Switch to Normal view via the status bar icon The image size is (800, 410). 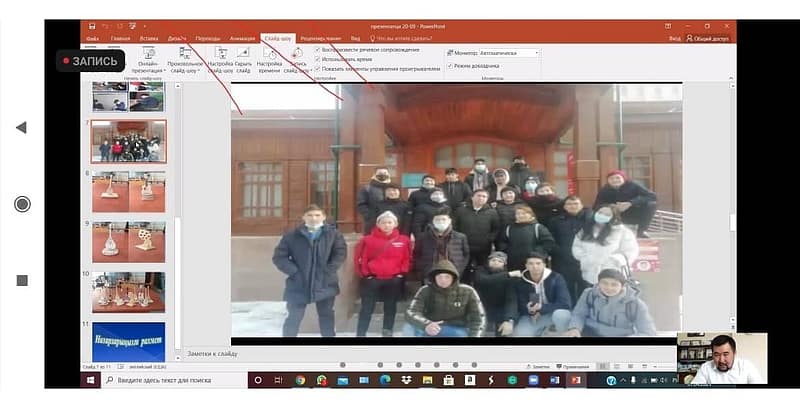click(603, 367)
